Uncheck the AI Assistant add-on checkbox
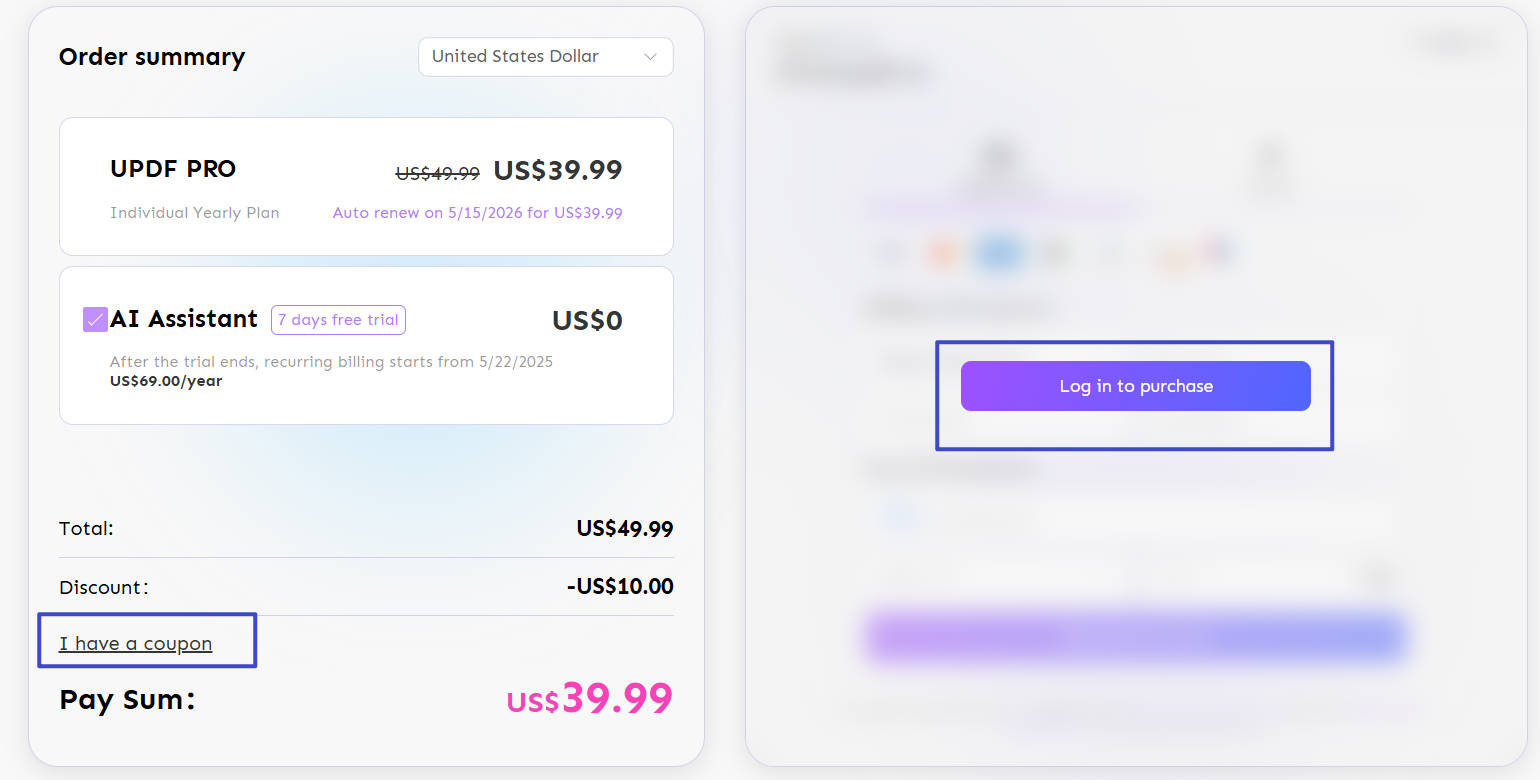Screen dimensions: 1540x780 click(95, 320)
